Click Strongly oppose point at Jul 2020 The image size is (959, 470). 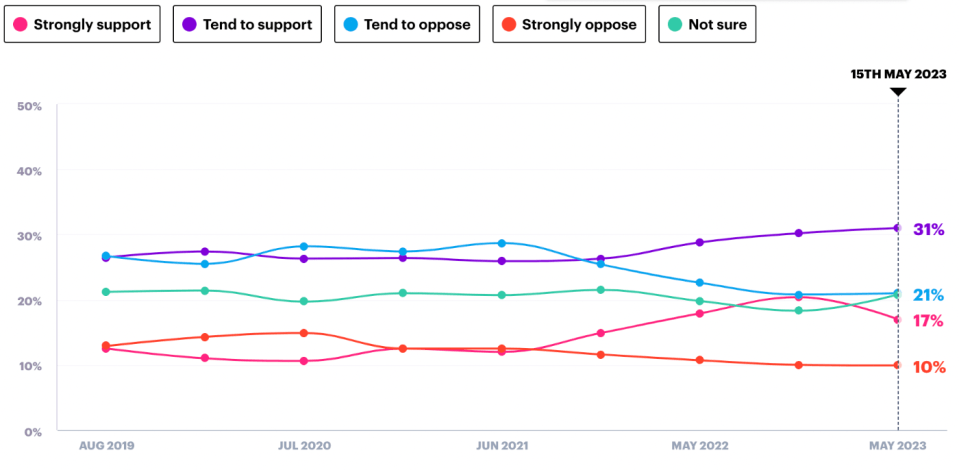(304, 333)
